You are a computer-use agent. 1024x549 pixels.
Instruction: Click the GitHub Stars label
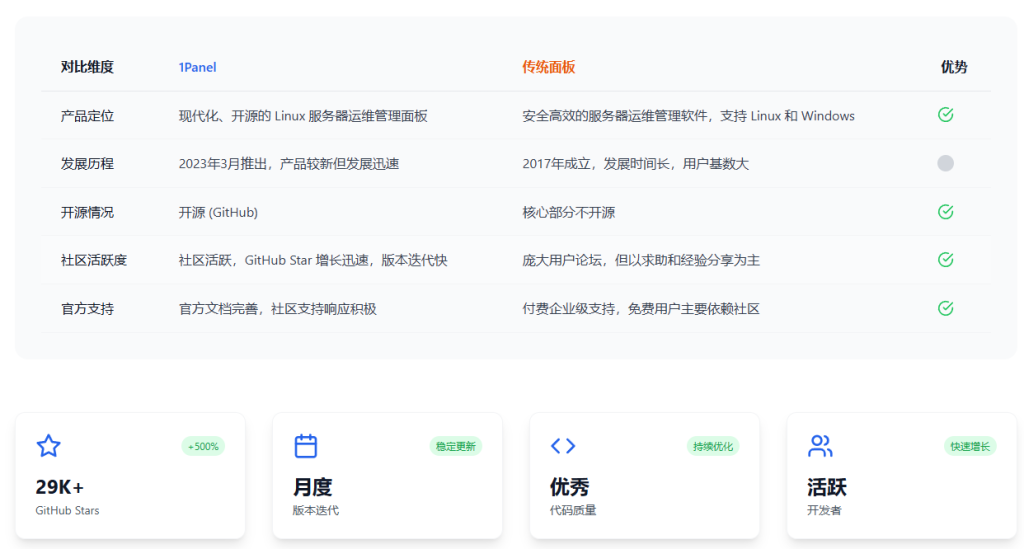pyautogui.click(x=67, y=510)
